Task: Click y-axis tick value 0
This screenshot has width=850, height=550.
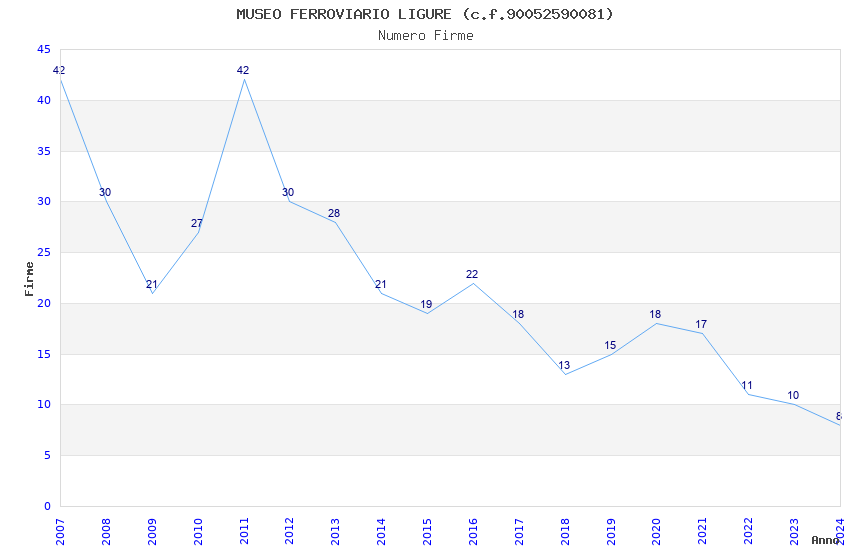Action: (47, 506)
